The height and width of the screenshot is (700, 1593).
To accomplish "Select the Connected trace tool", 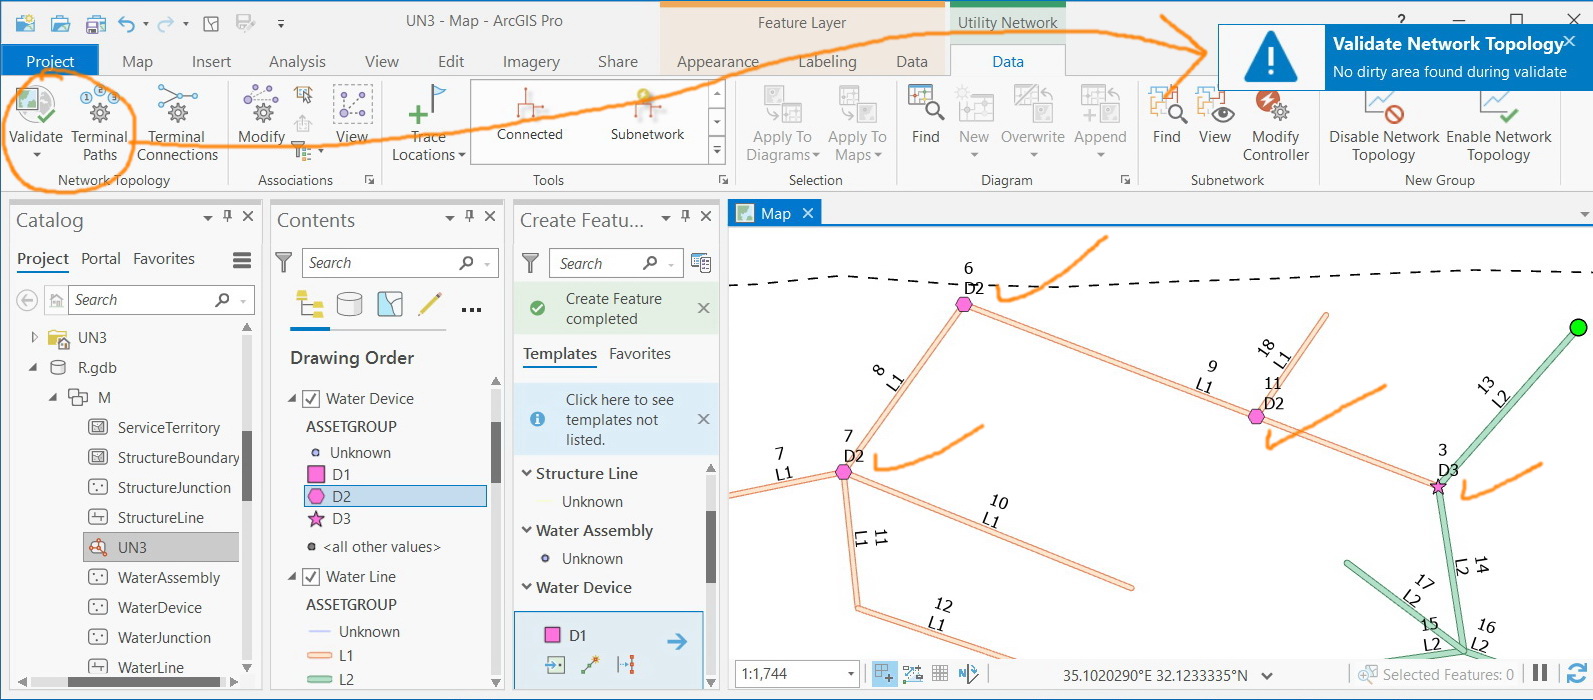I will [x=530, y=117].
